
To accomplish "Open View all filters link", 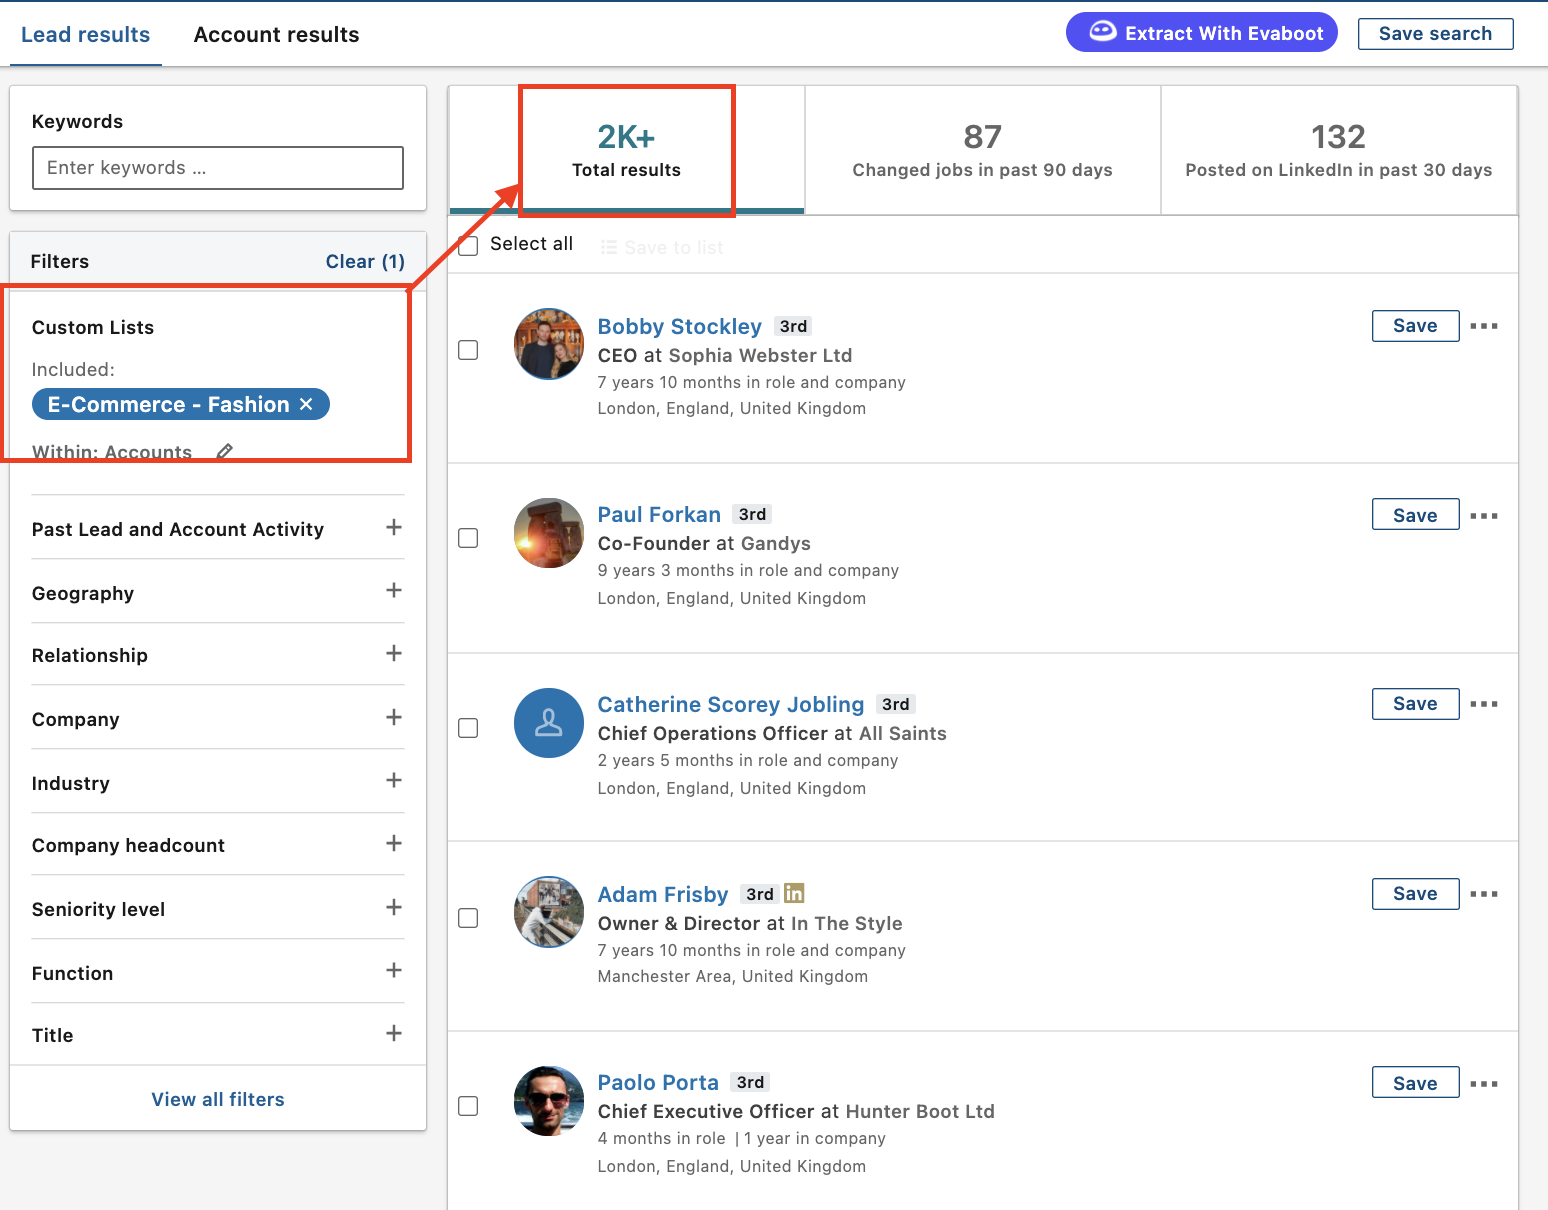I will pos(218,1099).
